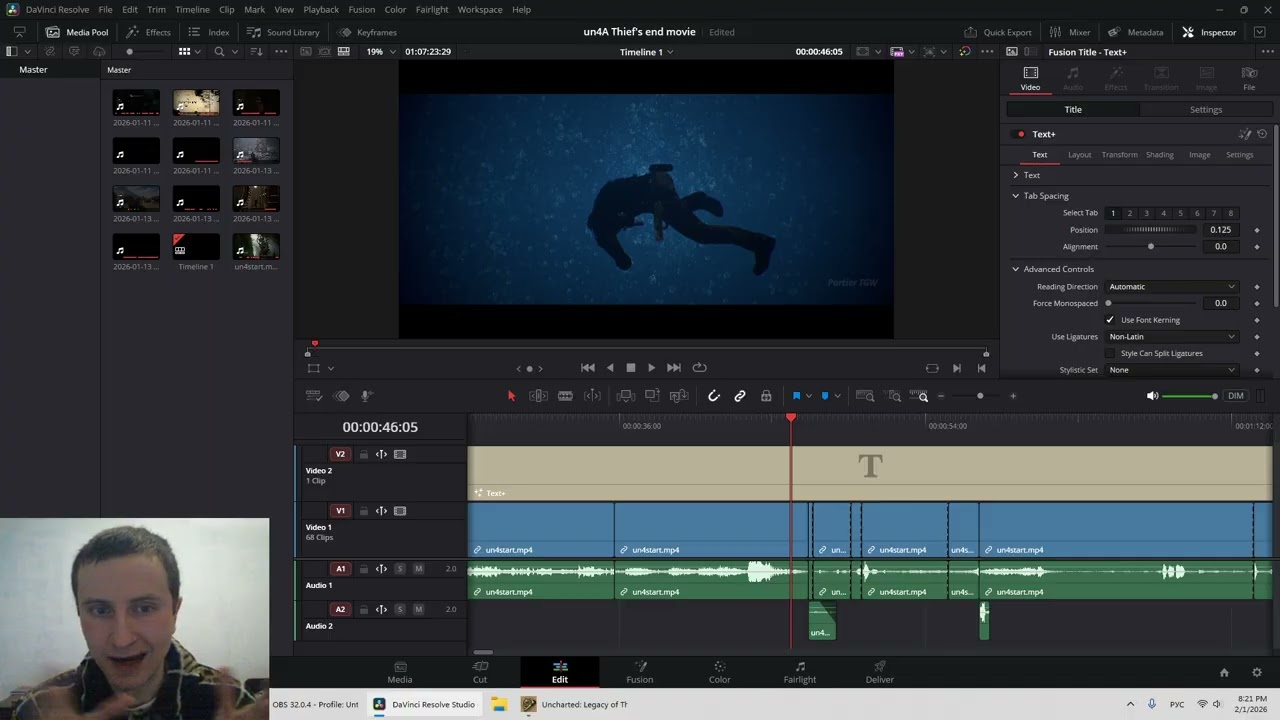Toggle Linked Selection chain icon
This screenshot has width=1280, height=720.
pos(740,396)
